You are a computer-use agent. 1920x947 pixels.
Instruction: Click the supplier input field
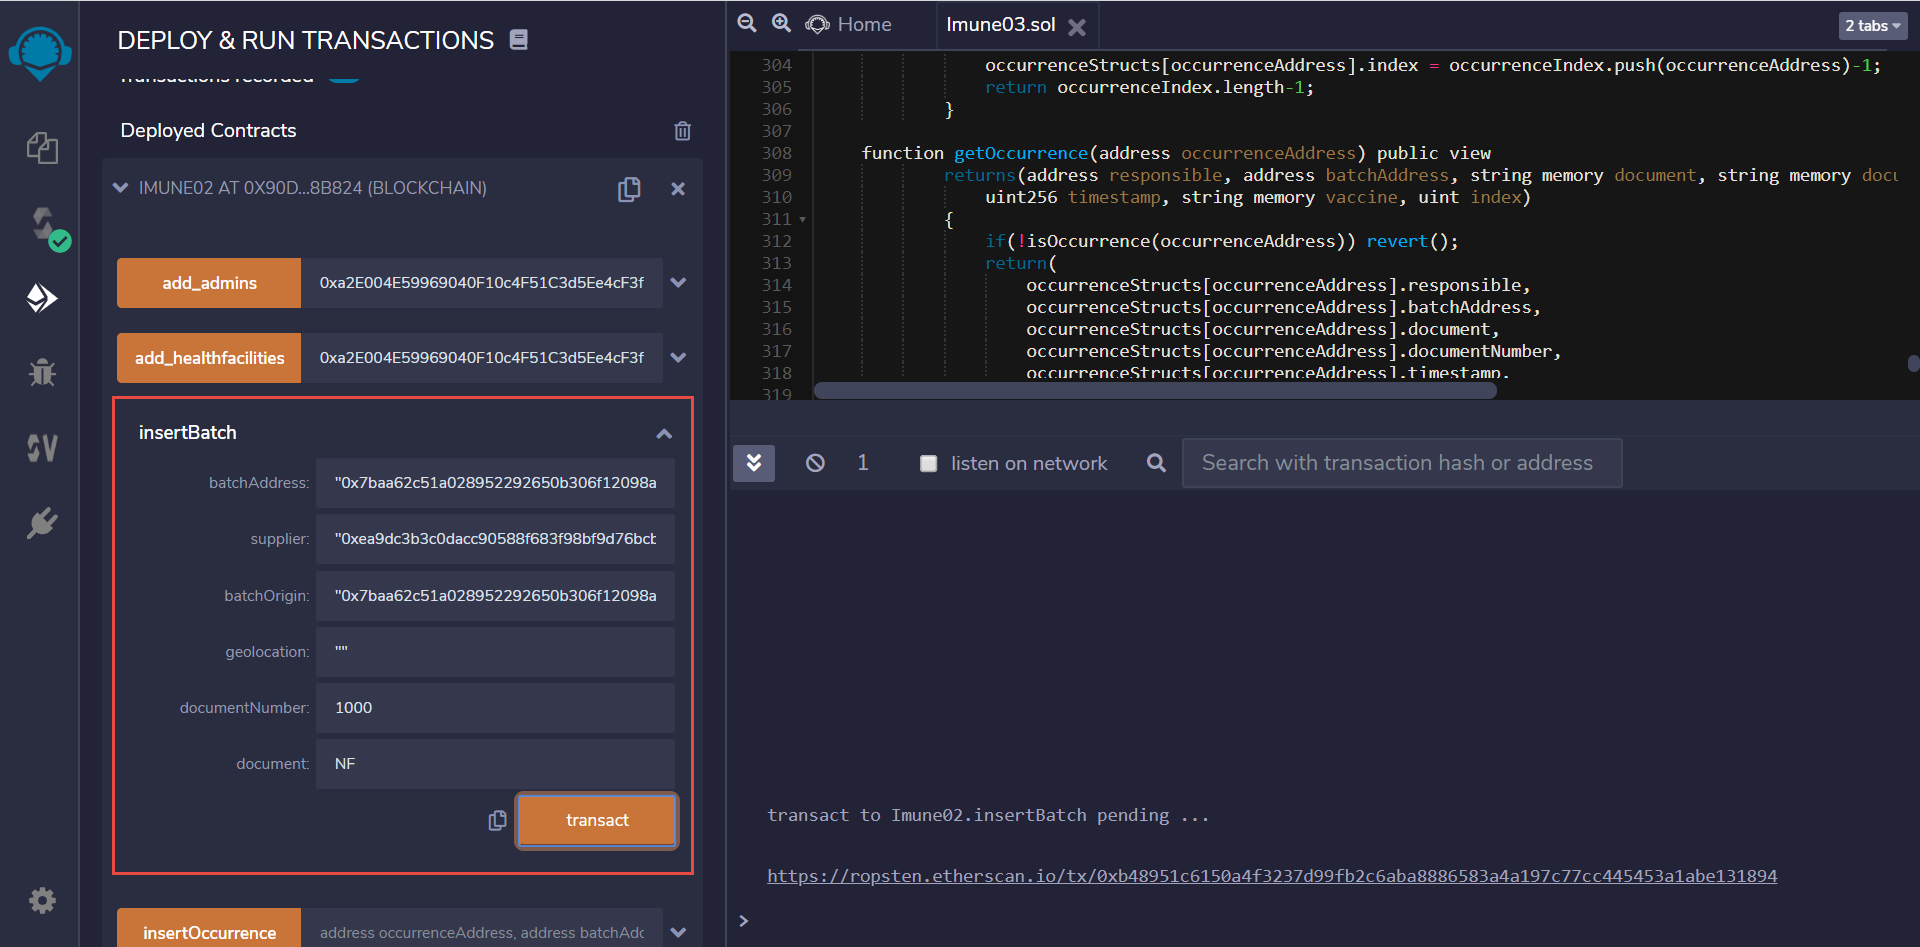[495, 539]
